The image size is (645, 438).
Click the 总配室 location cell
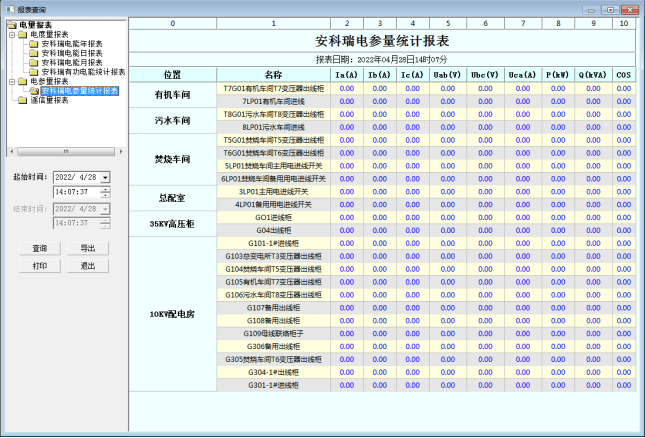[173, 198]
